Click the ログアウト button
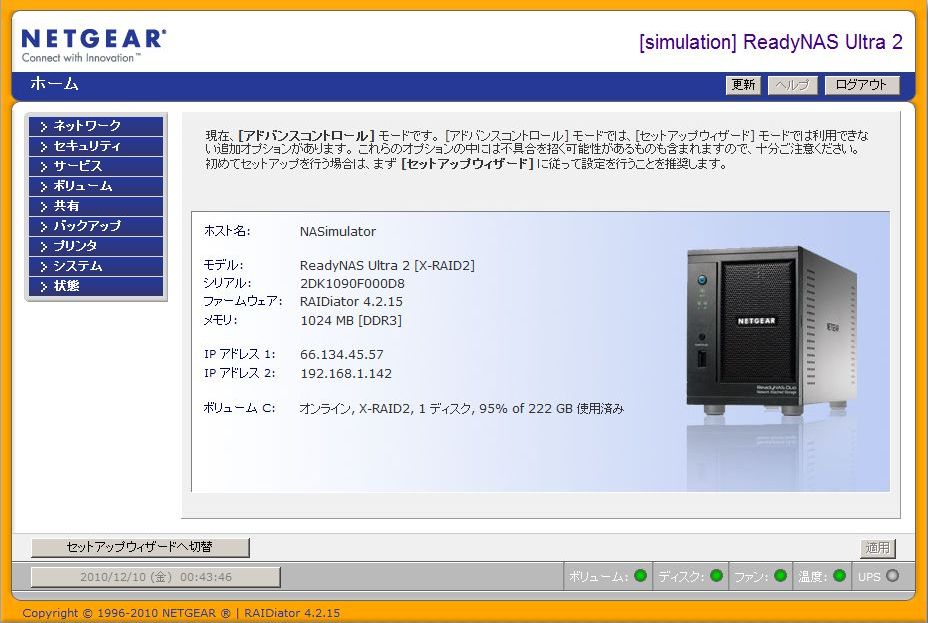The image size is (928, 623). pyautogui.click(x=862, y=85)
